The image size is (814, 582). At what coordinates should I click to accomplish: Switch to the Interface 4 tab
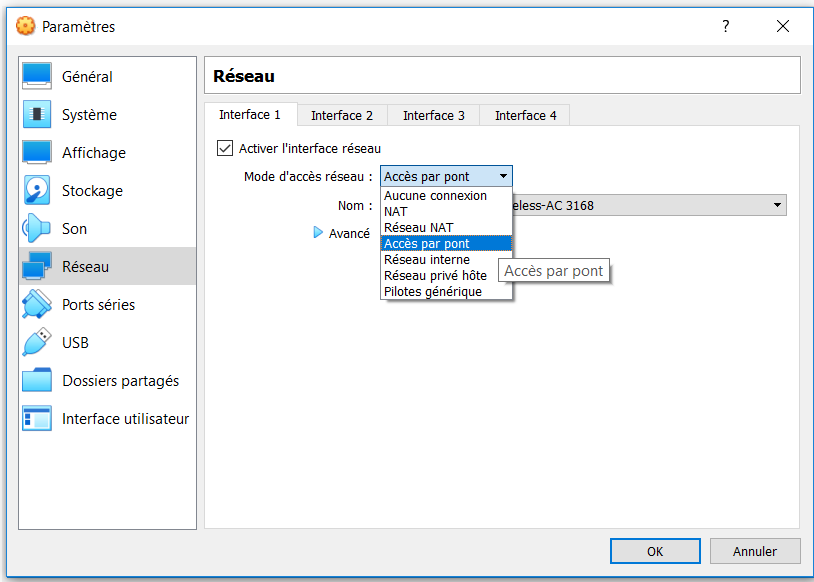pos(525,115)
